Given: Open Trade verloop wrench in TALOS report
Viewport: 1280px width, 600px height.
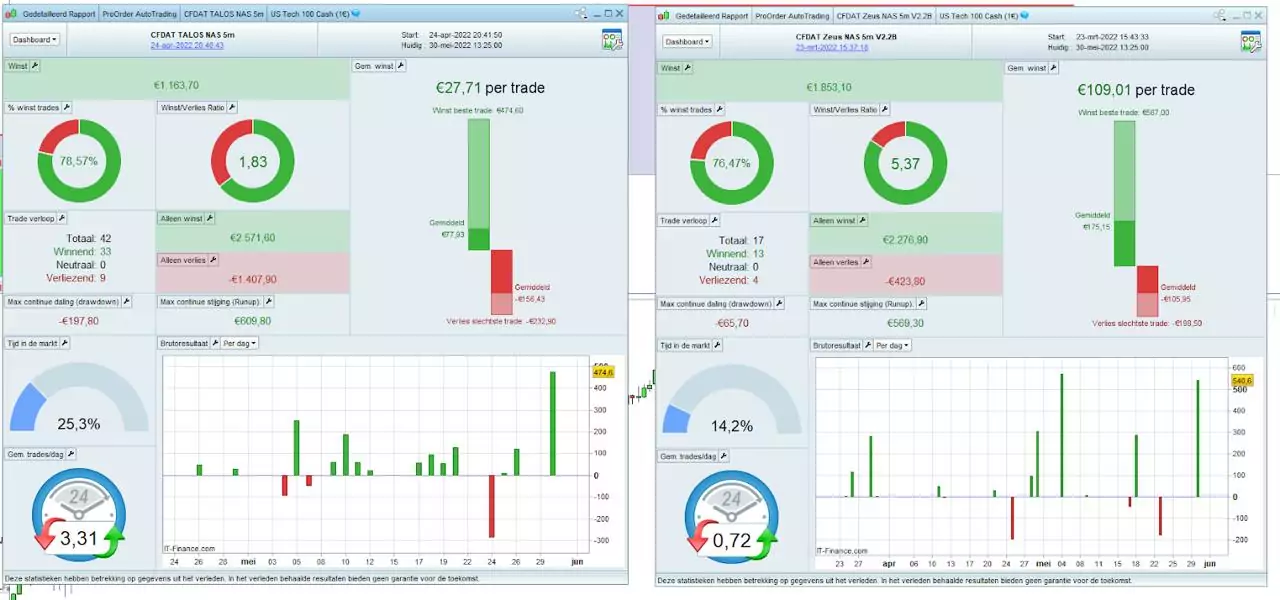Looking at the screenshot, I should (x=61, y=217).
